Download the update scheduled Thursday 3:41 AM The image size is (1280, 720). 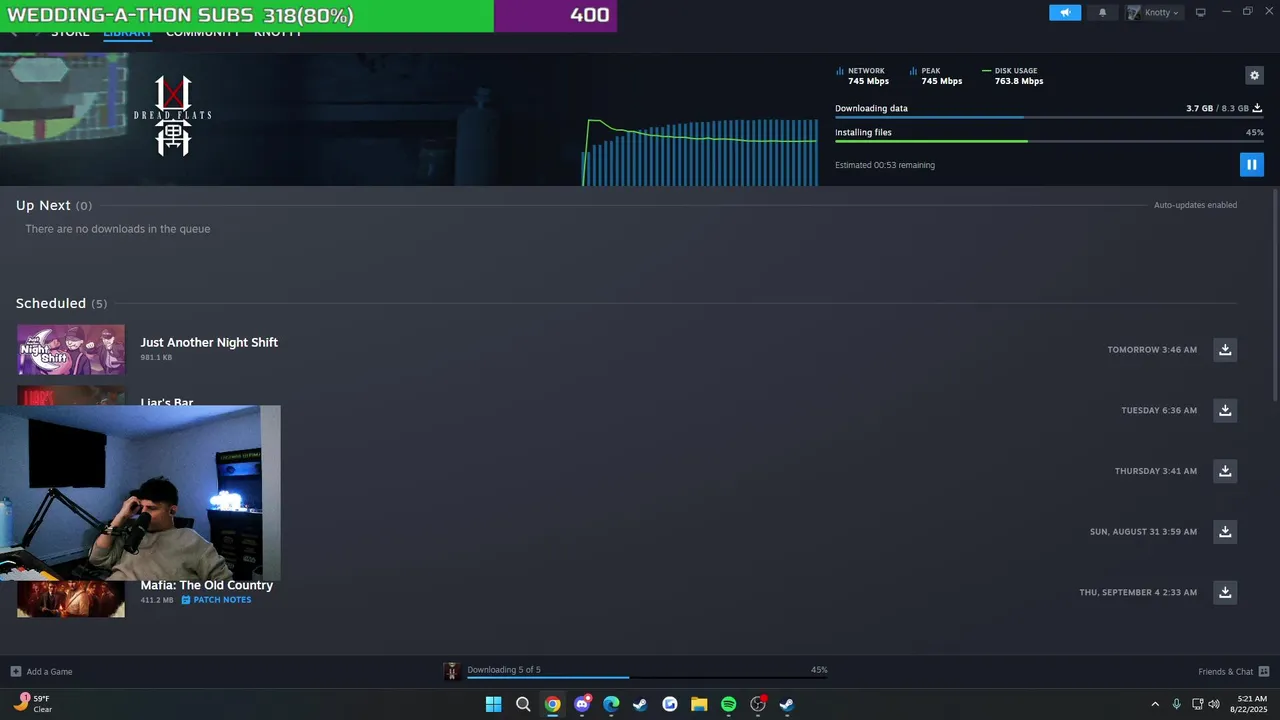(x=1225, y=471)
